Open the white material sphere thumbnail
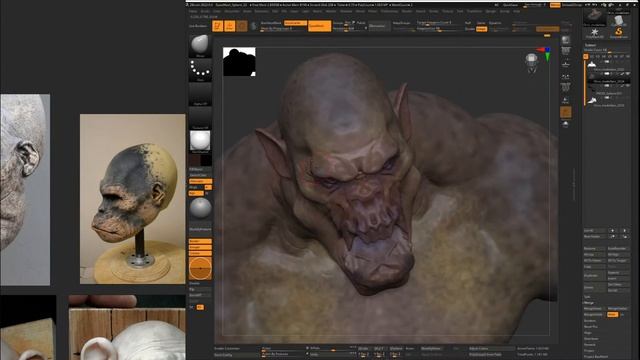The image size is (640, 360). pos(200,141)
